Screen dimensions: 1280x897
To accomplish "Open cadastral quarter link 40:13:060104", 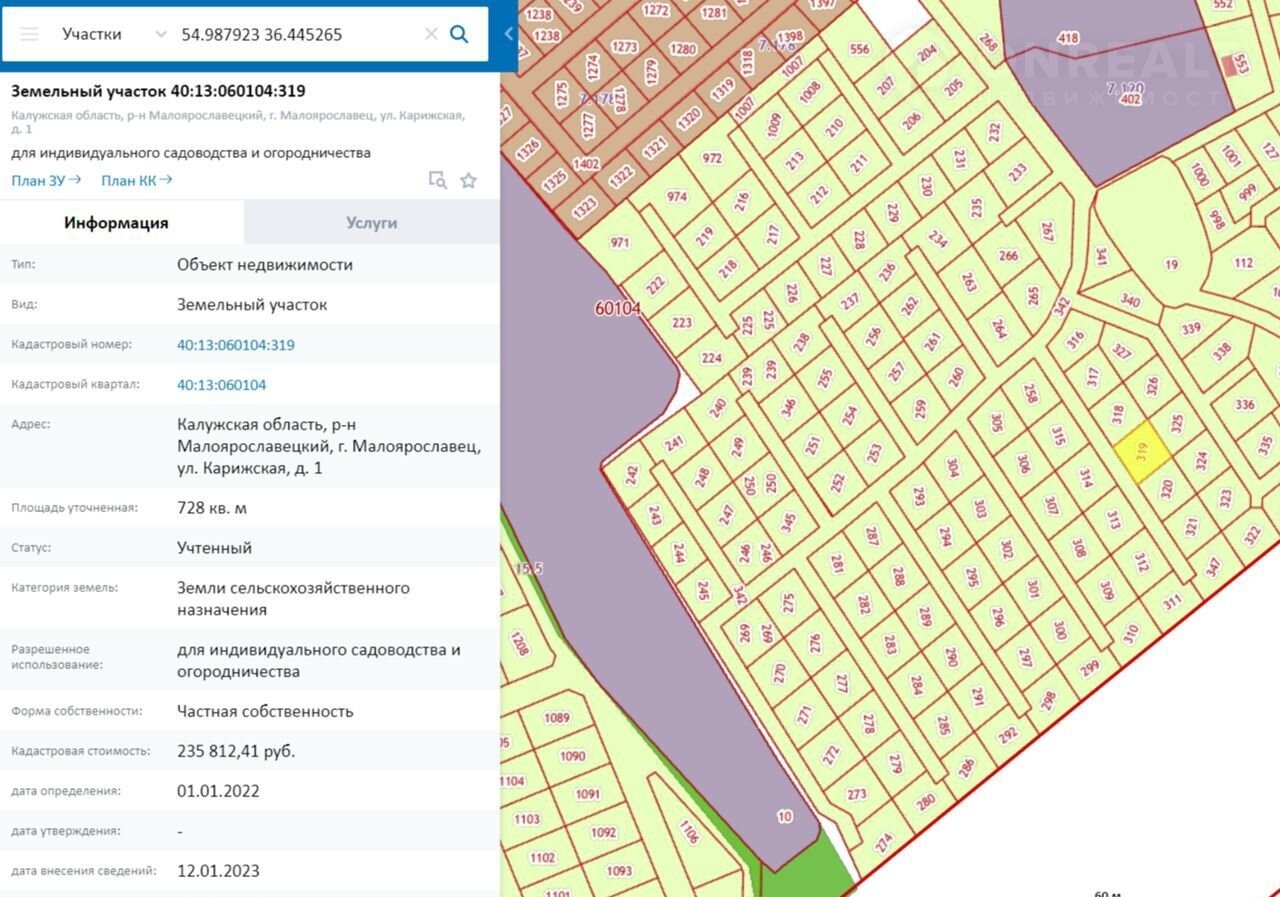I will (221, 385).
